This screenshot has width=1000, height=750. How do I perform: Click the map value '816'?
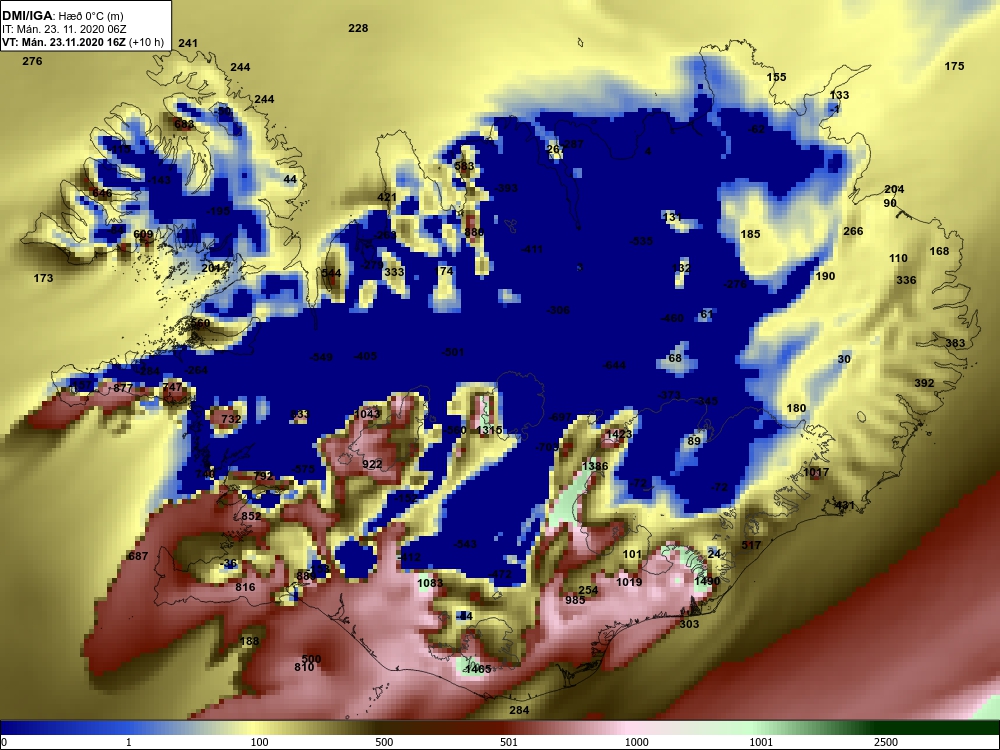(245, 587)
